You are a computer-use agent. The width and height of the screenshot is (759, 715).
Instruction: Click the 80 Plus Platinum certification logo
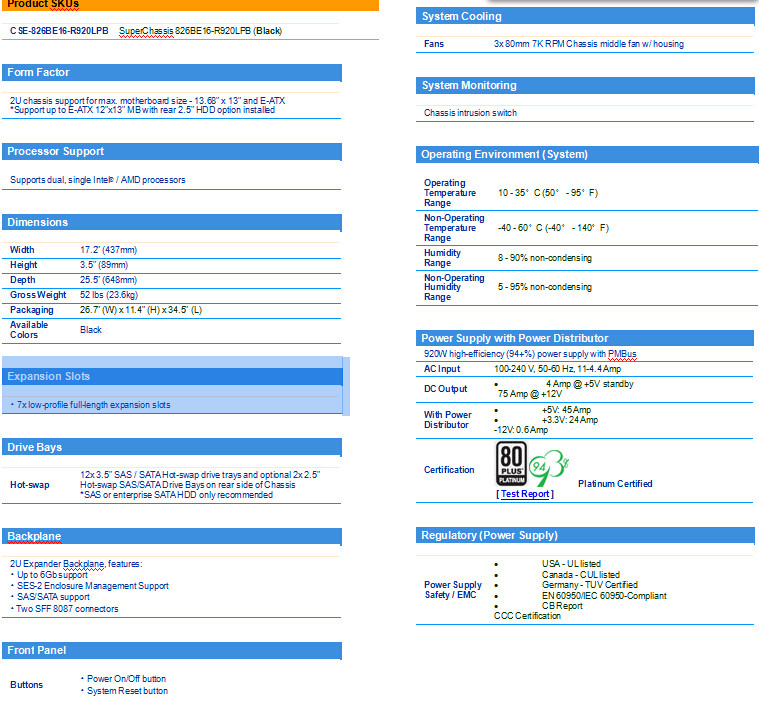511,463
